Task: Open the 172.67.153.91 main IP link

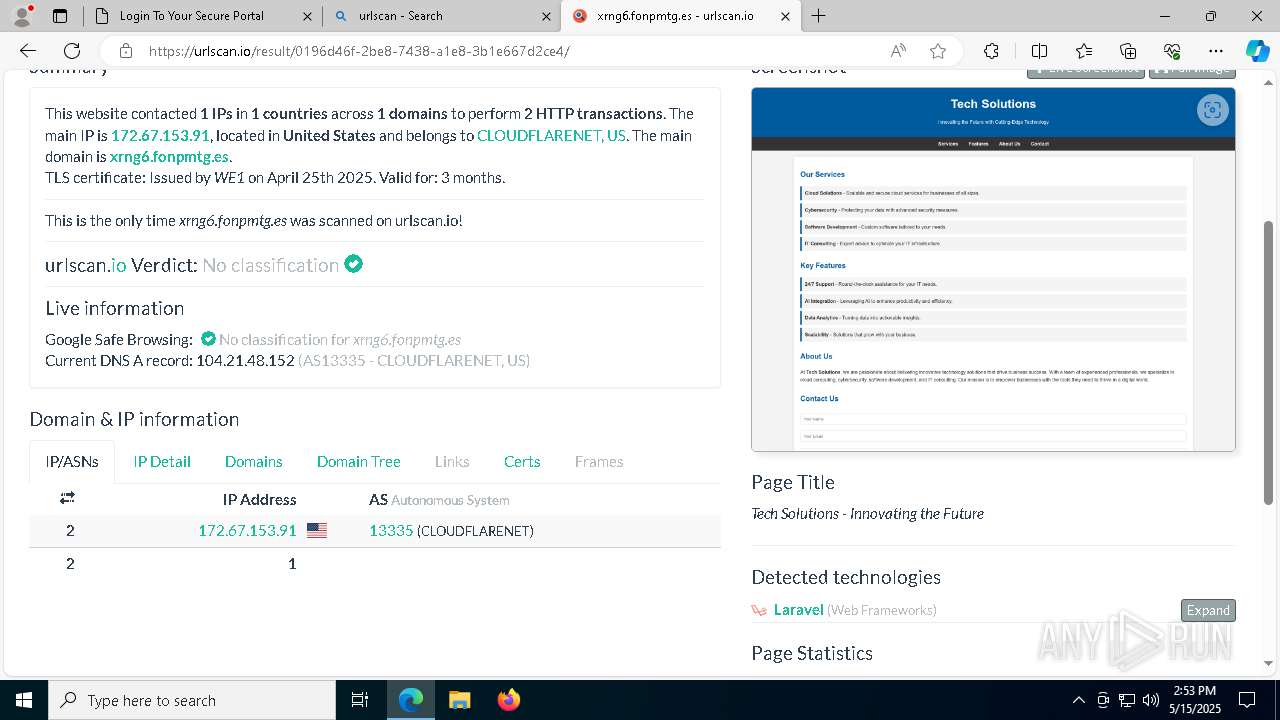Action: (160, 136)
